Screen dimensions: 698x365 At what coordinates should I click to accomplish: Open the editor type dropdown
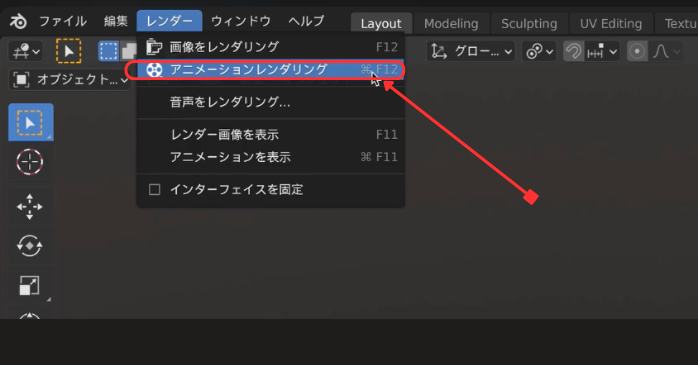point(26,52)
